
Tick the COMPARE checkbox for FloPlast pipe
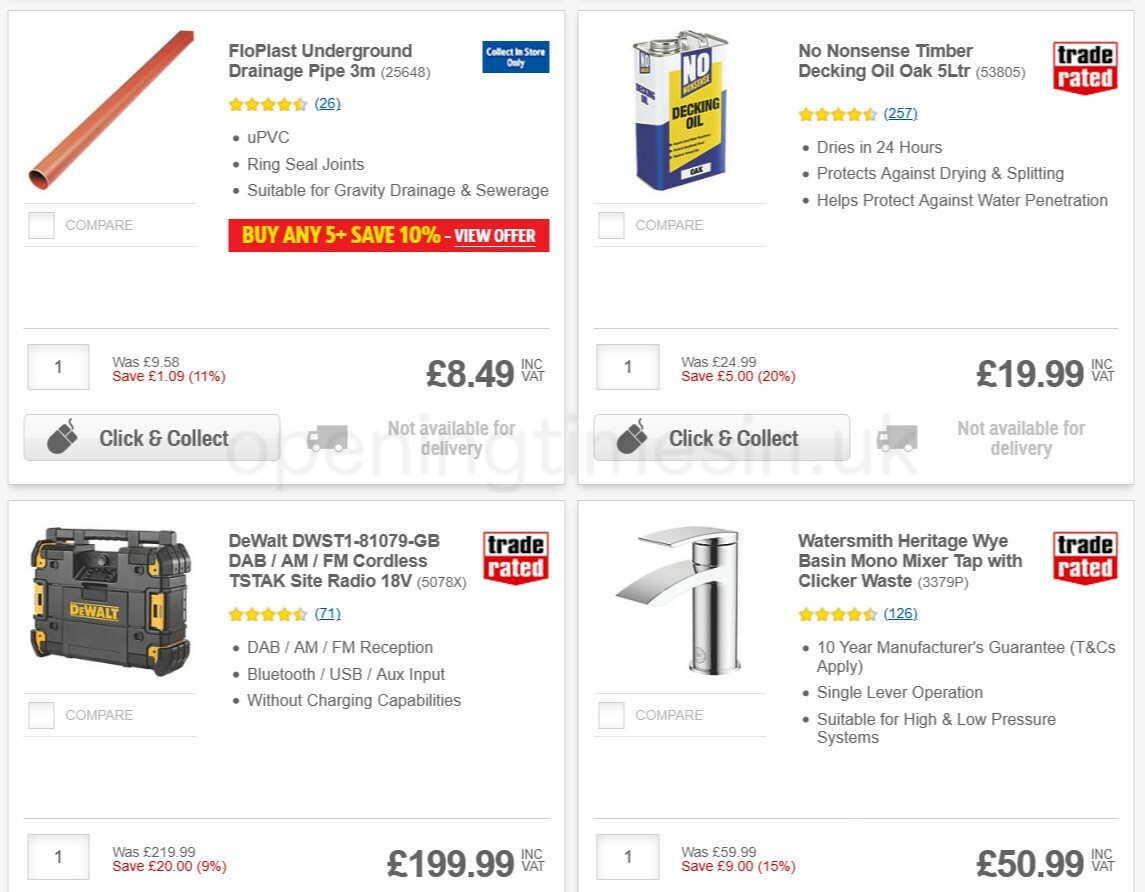pos(41,225)
